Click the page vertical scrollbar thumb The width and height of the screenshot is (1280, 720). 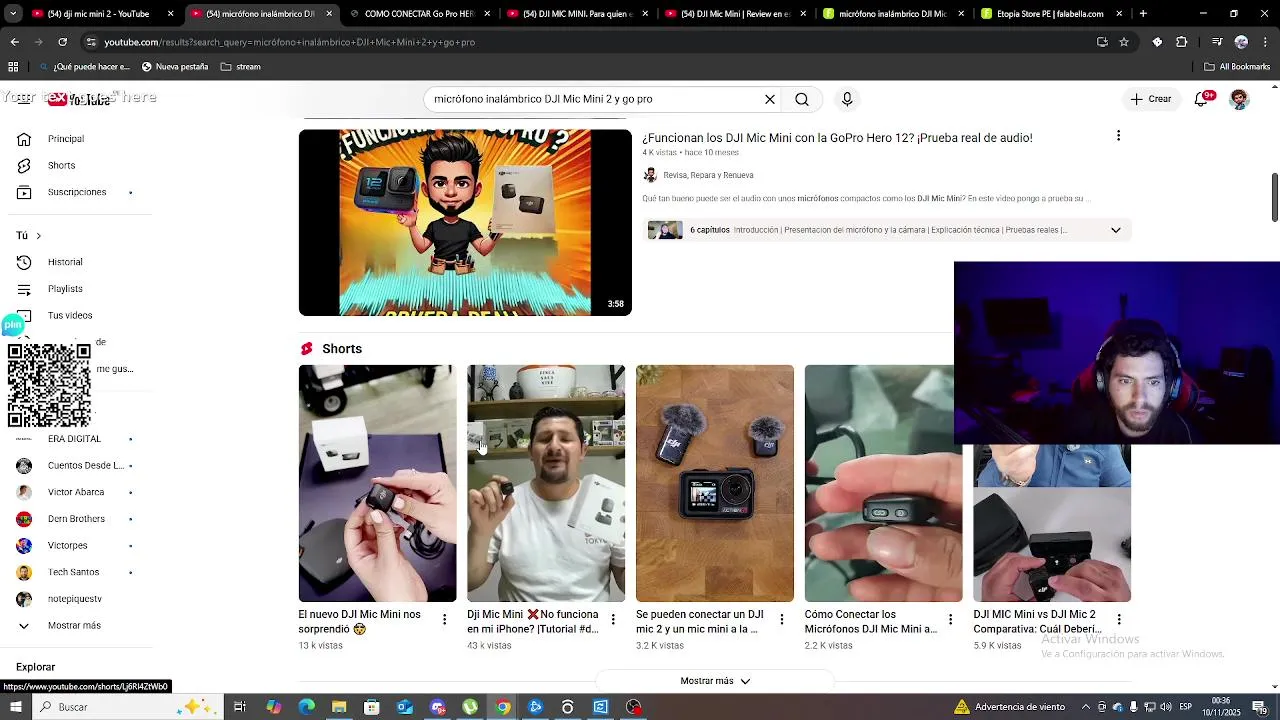click(x=1274, y=198)
